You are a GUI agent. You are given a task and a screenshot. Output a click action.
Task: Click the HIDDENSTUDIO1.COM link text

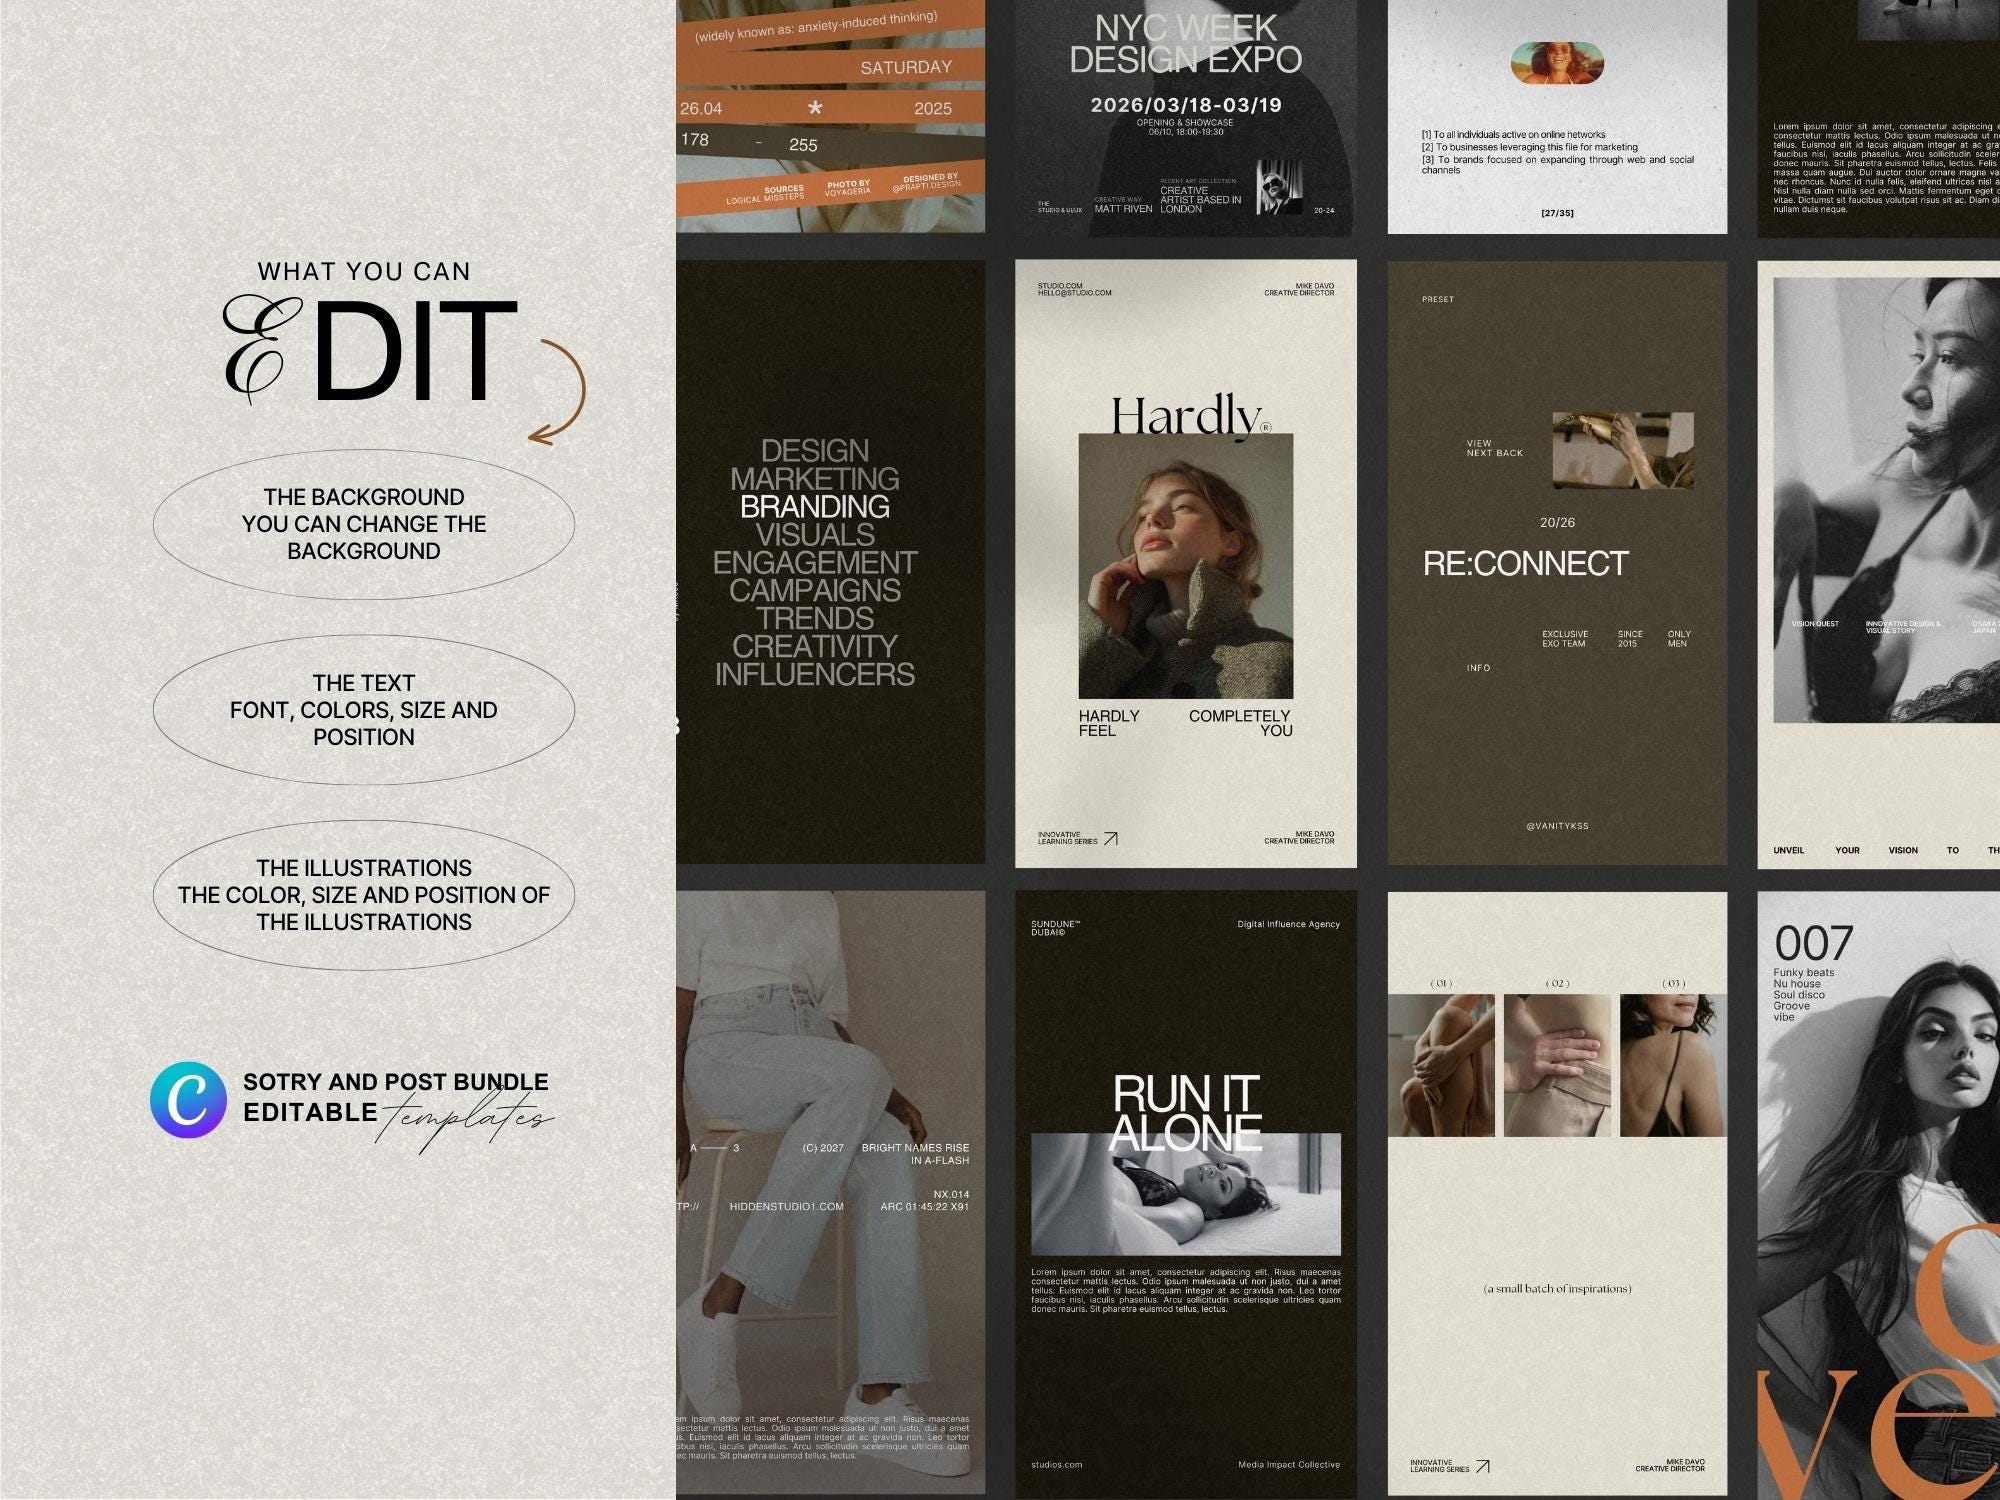click(787, 1207)
